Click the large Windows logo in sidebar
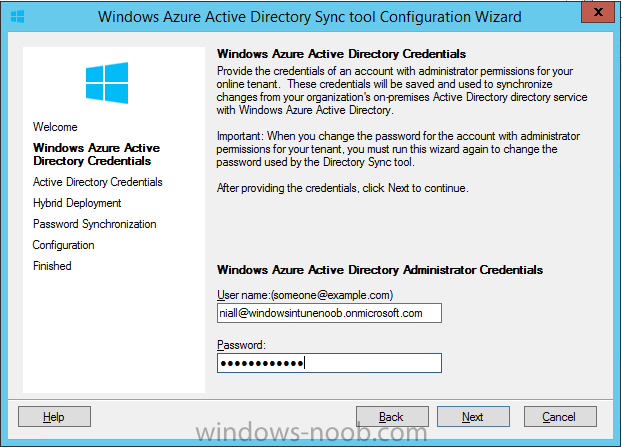622x447 pixels. [107, 83]
